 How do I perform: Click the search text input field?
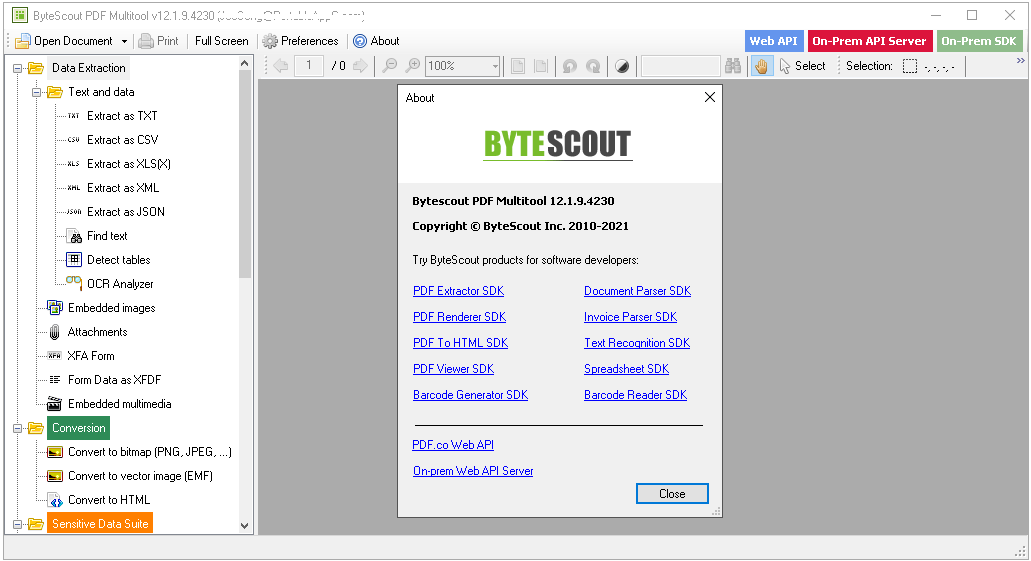tap(681, 66)
